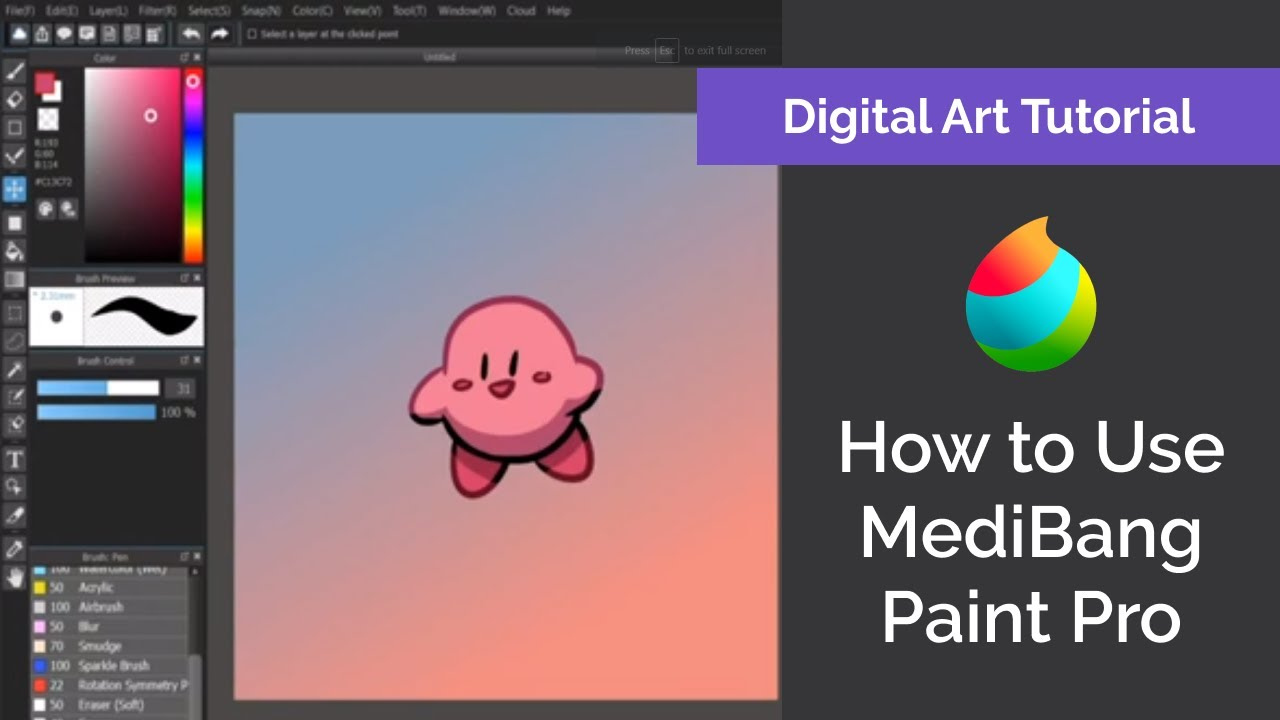The height and width of the screenshot is (720, 1280).
Task: Open the Cloud menu
Action: (521, 11)
